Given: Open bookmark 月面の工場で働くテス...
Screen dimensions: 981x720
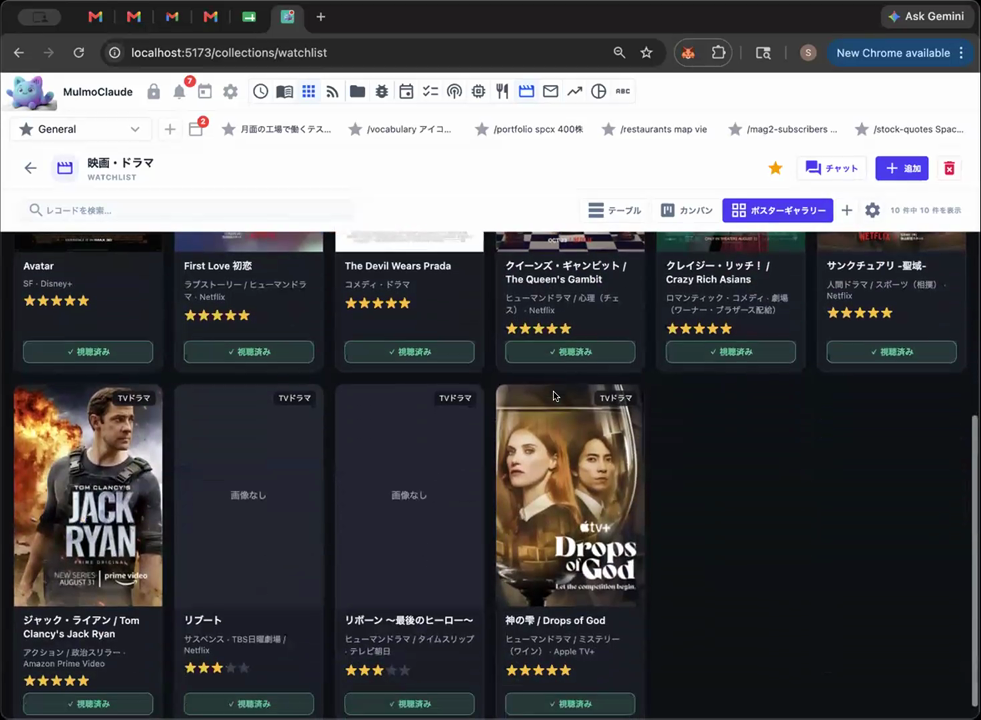Looking at the screenshot, I should tap(277, 129).
